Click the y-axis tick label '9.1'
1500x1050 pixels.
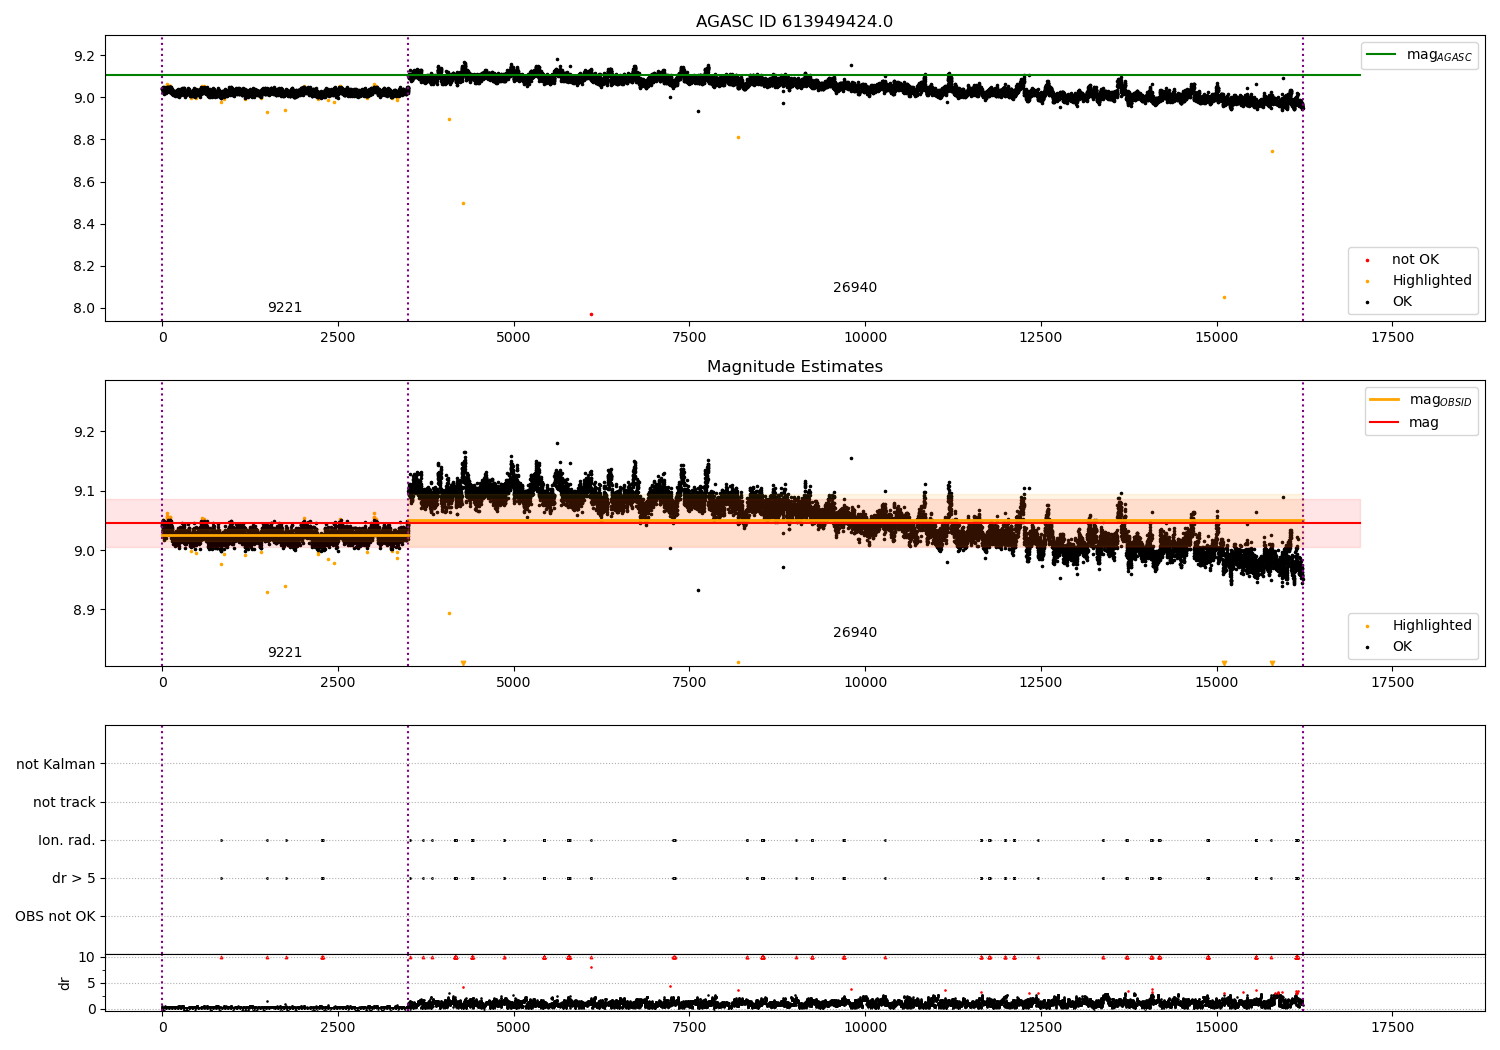click(83, 491)
